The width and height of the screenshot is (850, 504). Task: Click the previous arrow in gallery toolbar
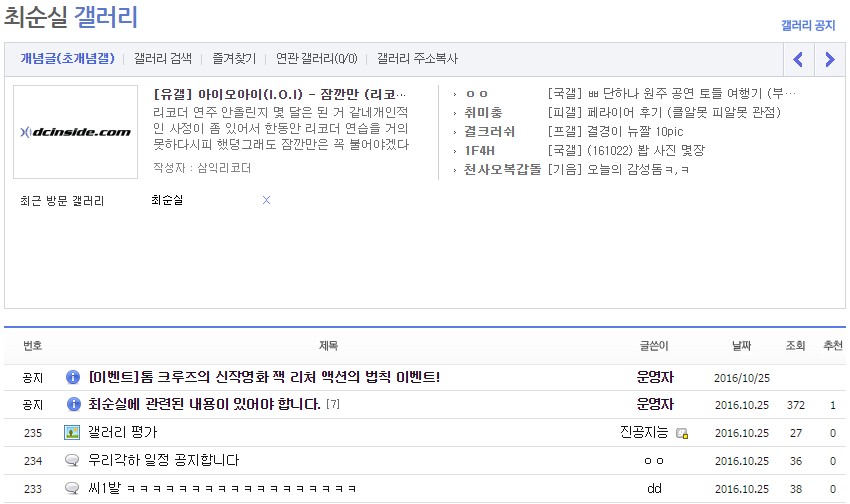[798, 60]
